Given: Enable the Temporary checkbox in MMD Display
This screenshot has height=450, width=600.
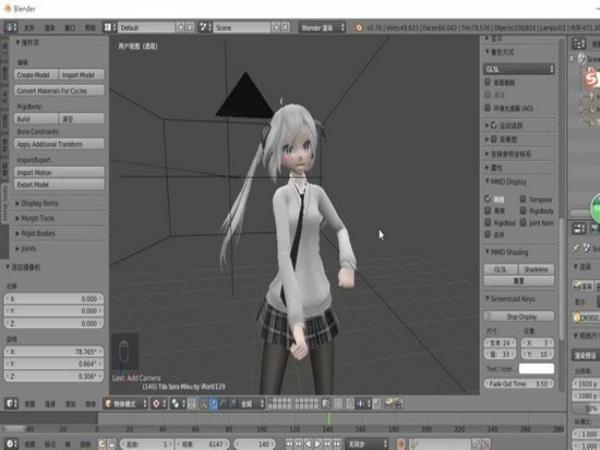Looking at the screenshot, I should click(x=523, y=199).
